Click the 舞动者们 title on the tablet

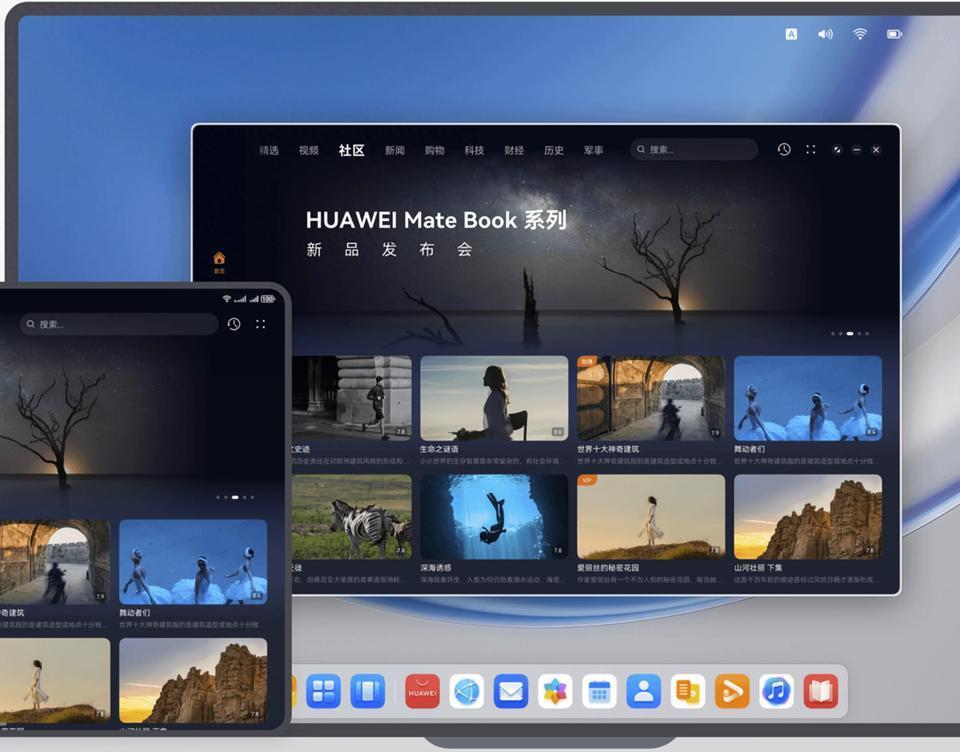tap(135, 612)
